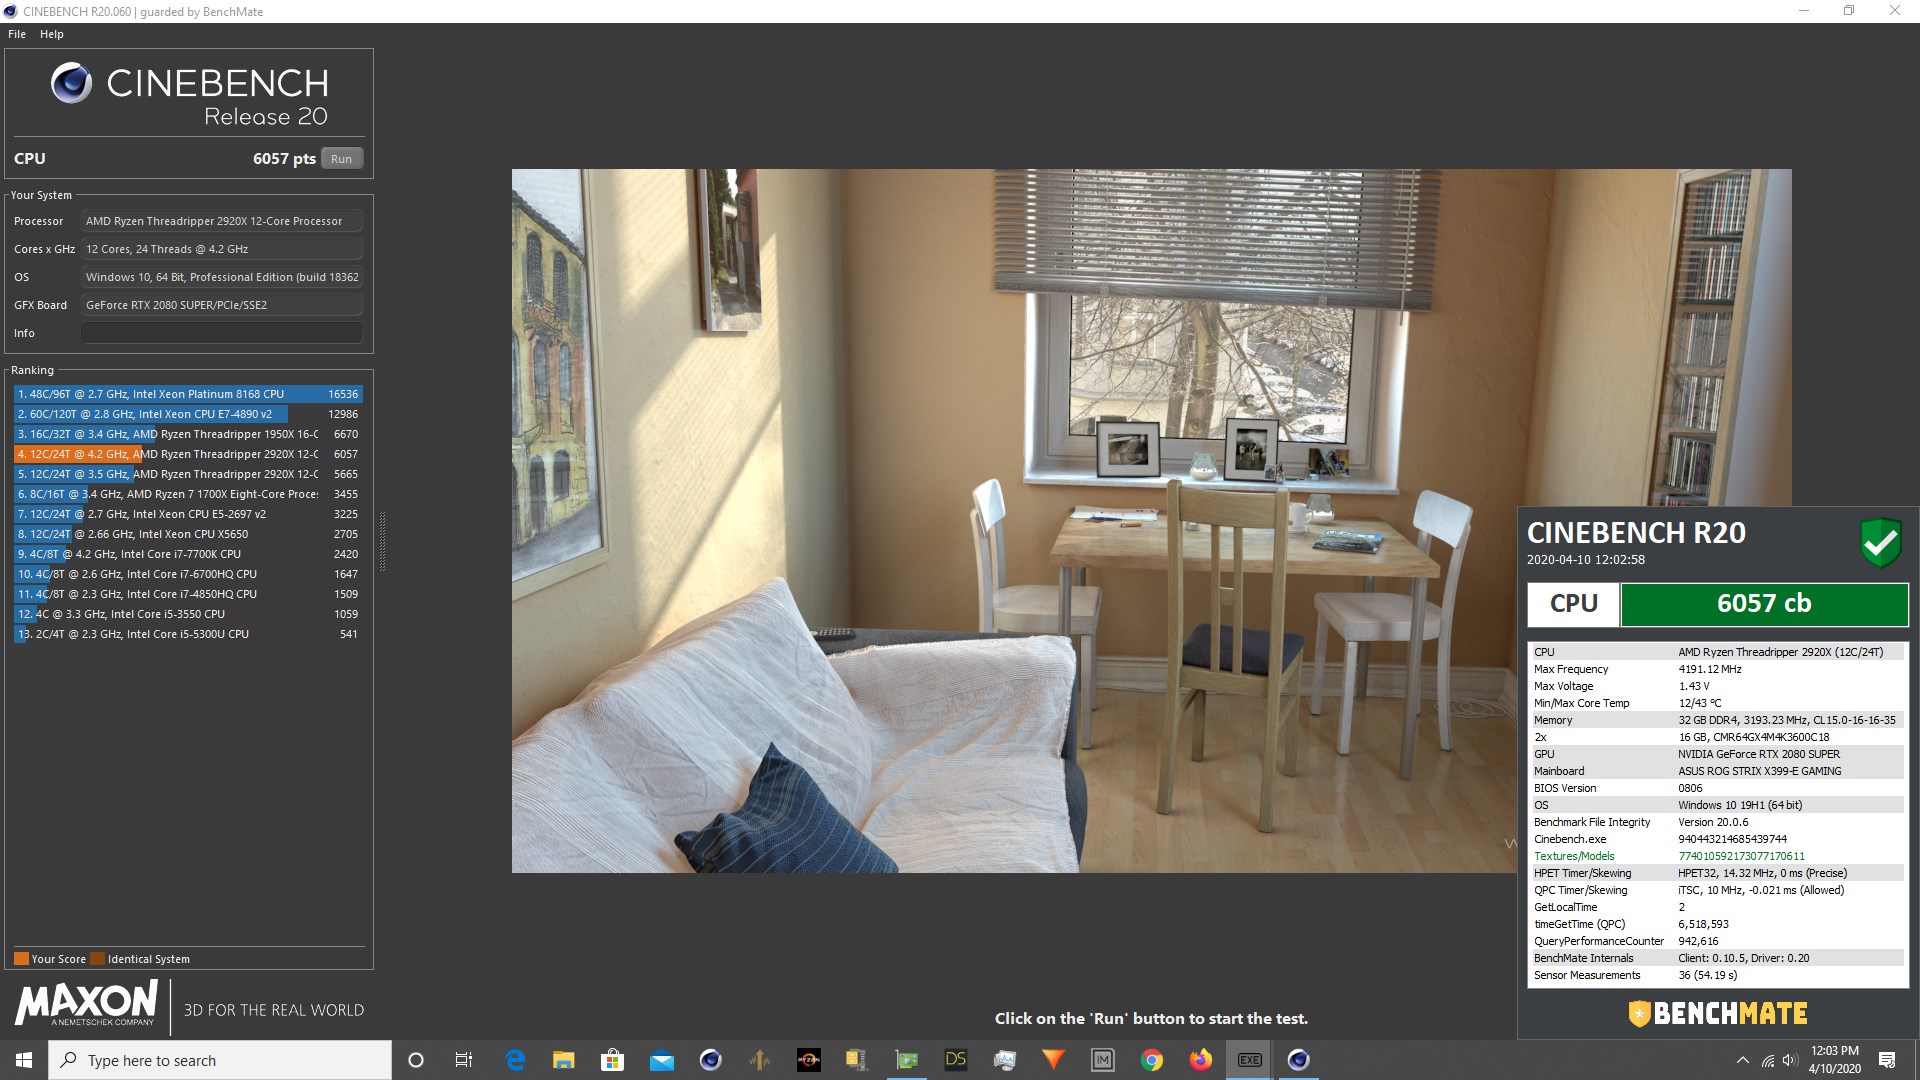Image resolution: width=1920 pixels, height=1080 pixels.
Task: Open AMD Ryzen Master taskbar icon
Action: (x=808, y=1060)
